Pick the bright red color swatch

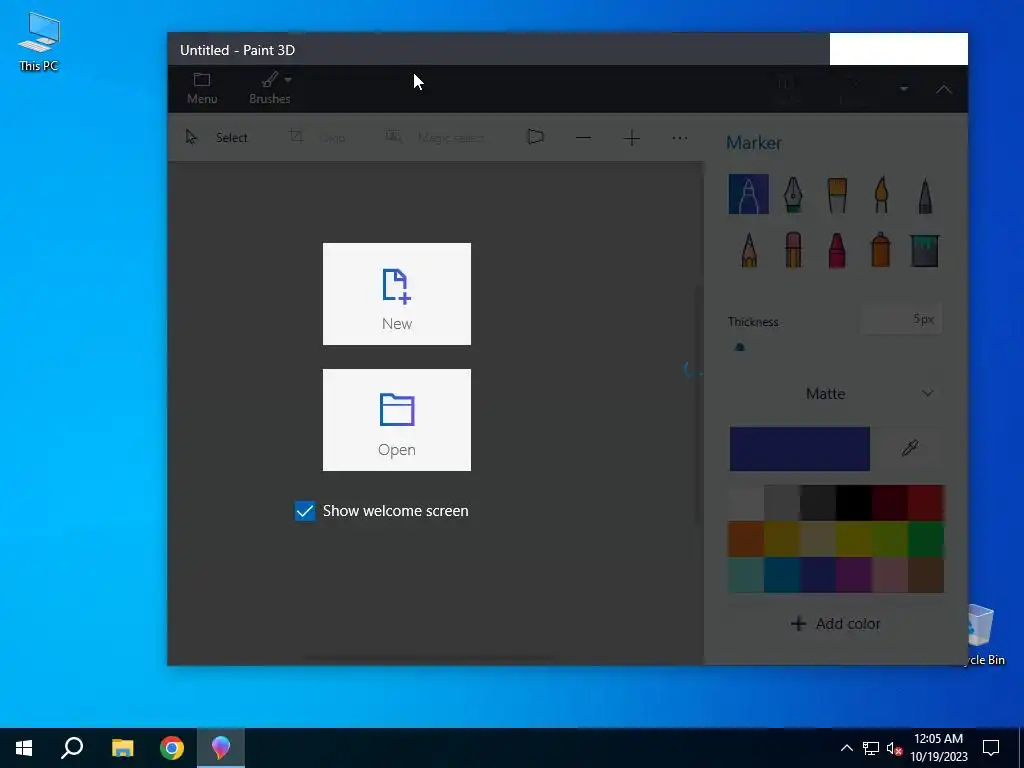point(925,503)
